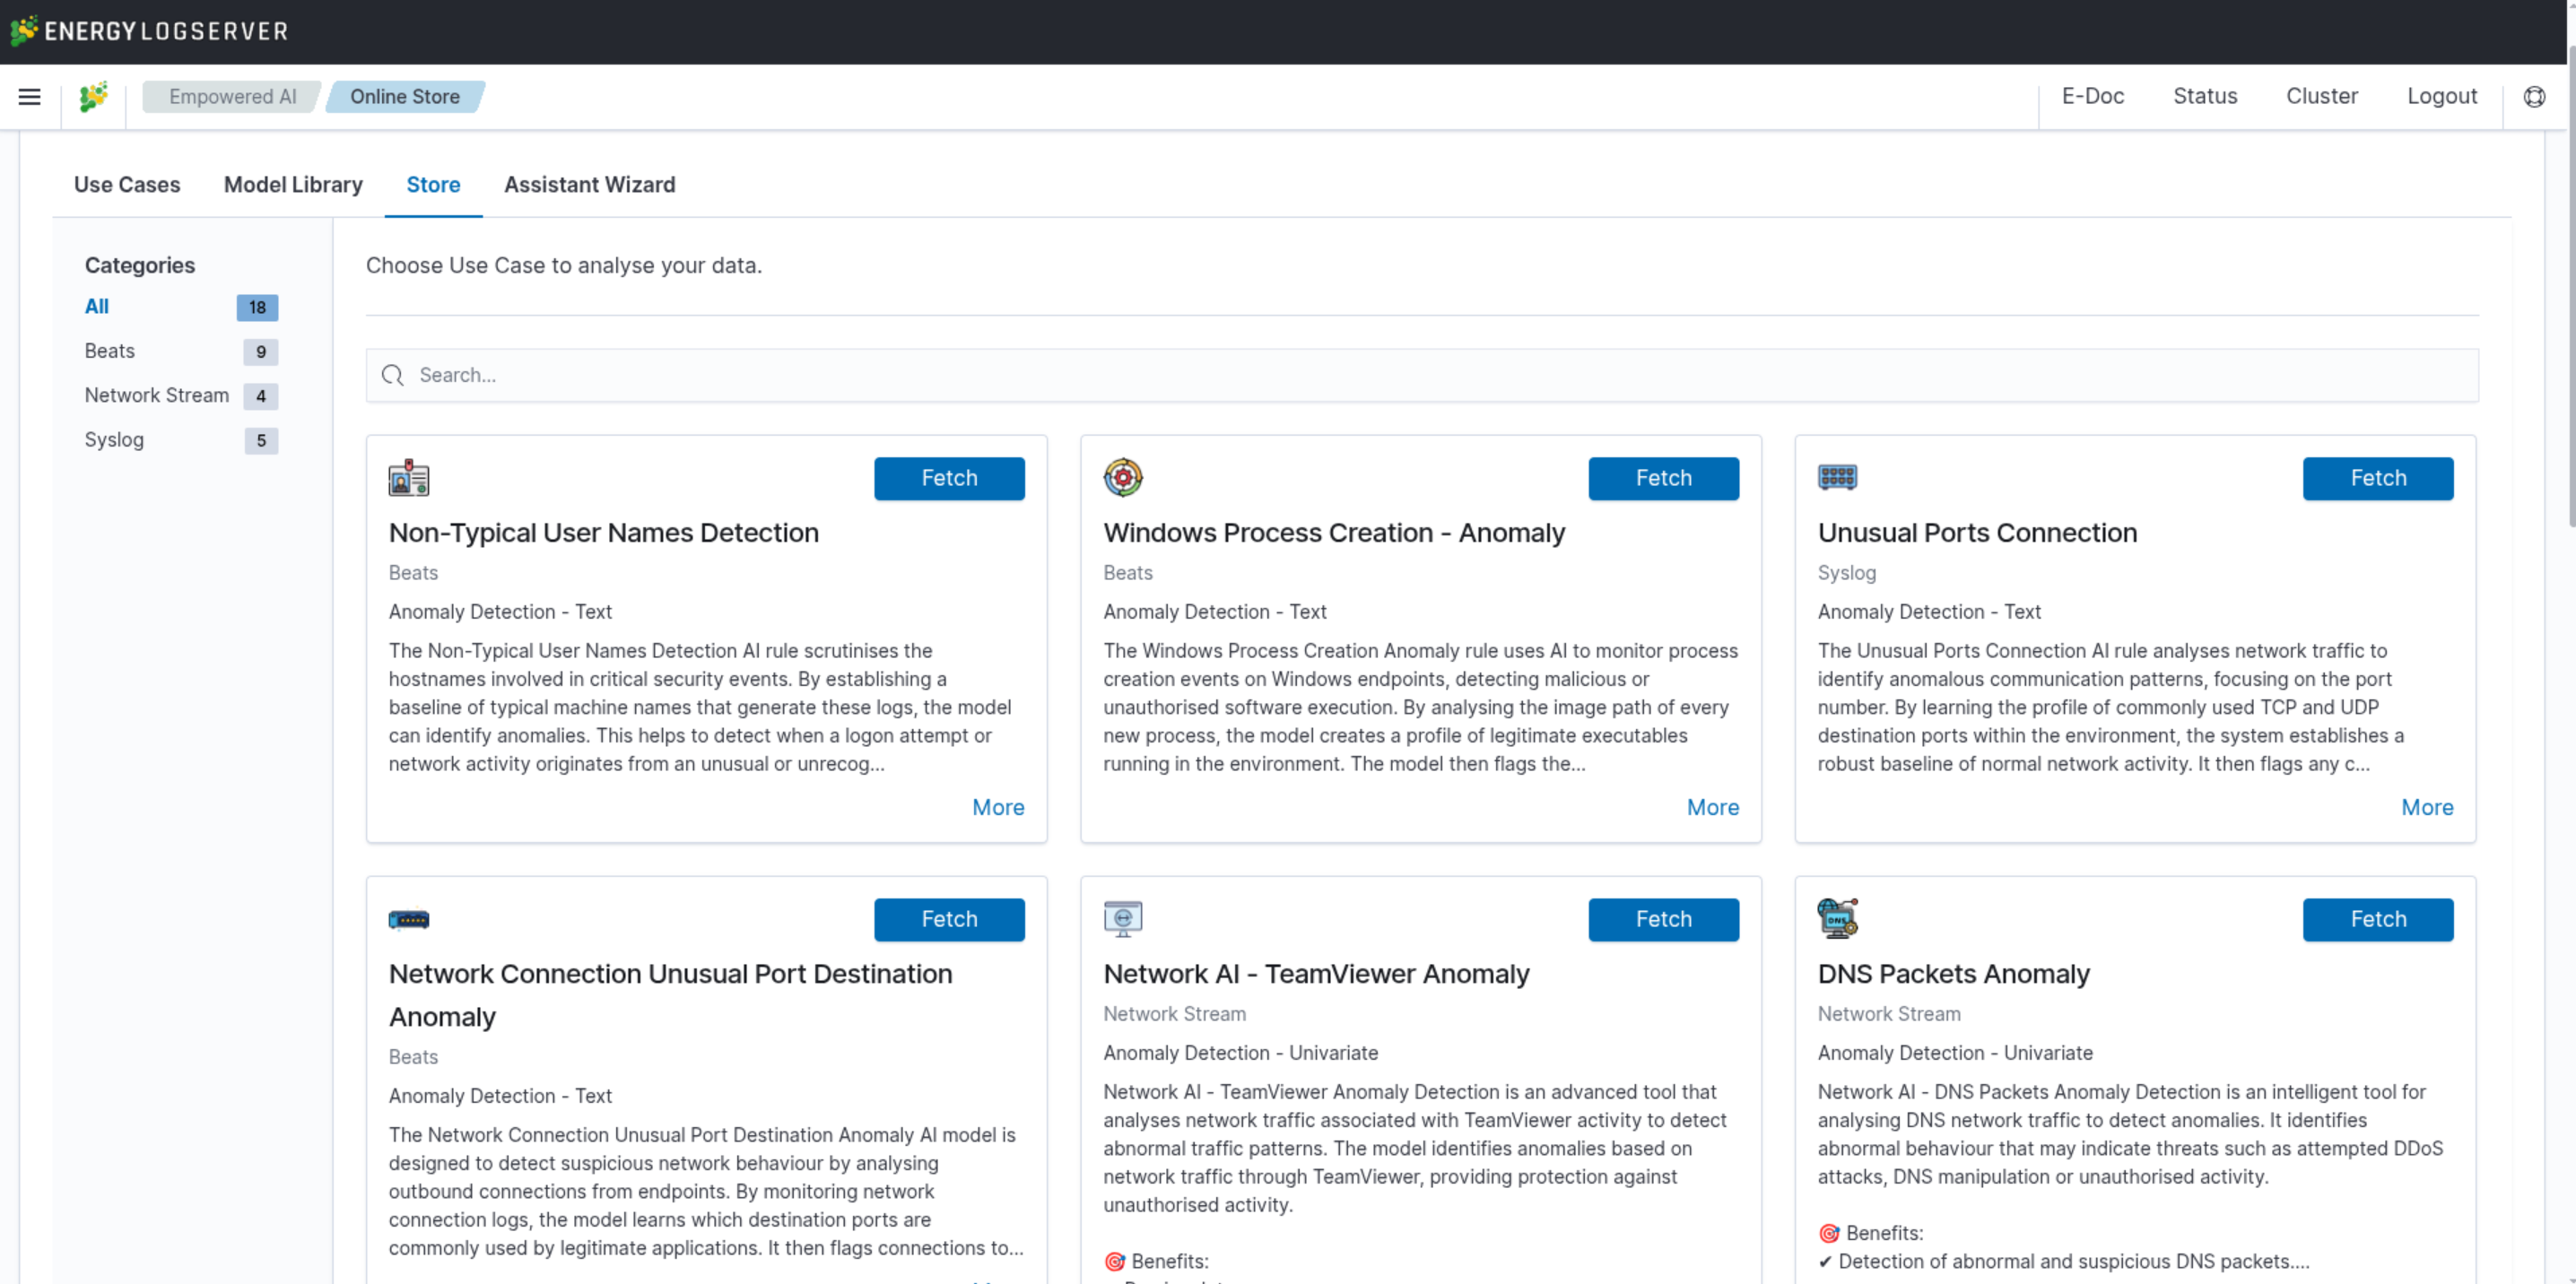Image resolution: width=2576 pixels, height=1284 pixels.
Task: Open the help lifebuoy icon
Action: (x=2534, y=97)
